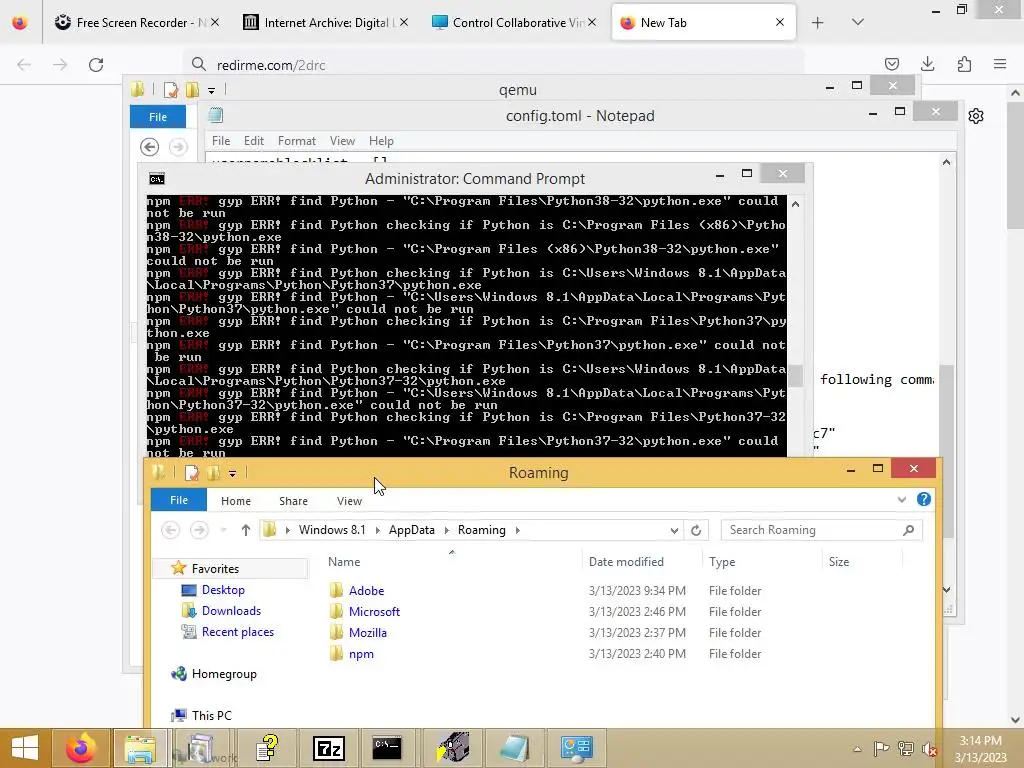Image resolution: width=1024 pixels, height=768 pixels.
Task: Open the Action Center flag icon
Action: tap(882, 748)
